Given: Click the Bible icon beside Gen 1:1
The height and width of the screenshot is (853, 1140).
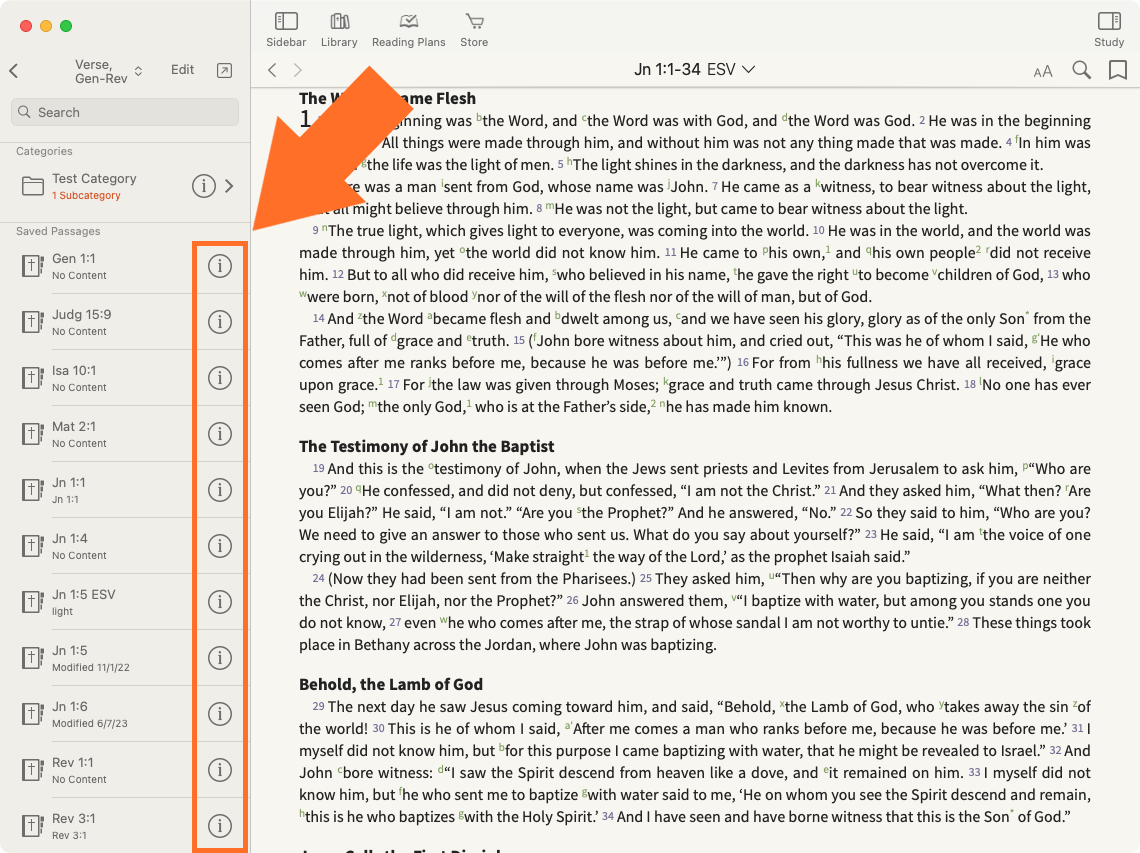Looking at the screenshot, I should (x=32, y=266).
